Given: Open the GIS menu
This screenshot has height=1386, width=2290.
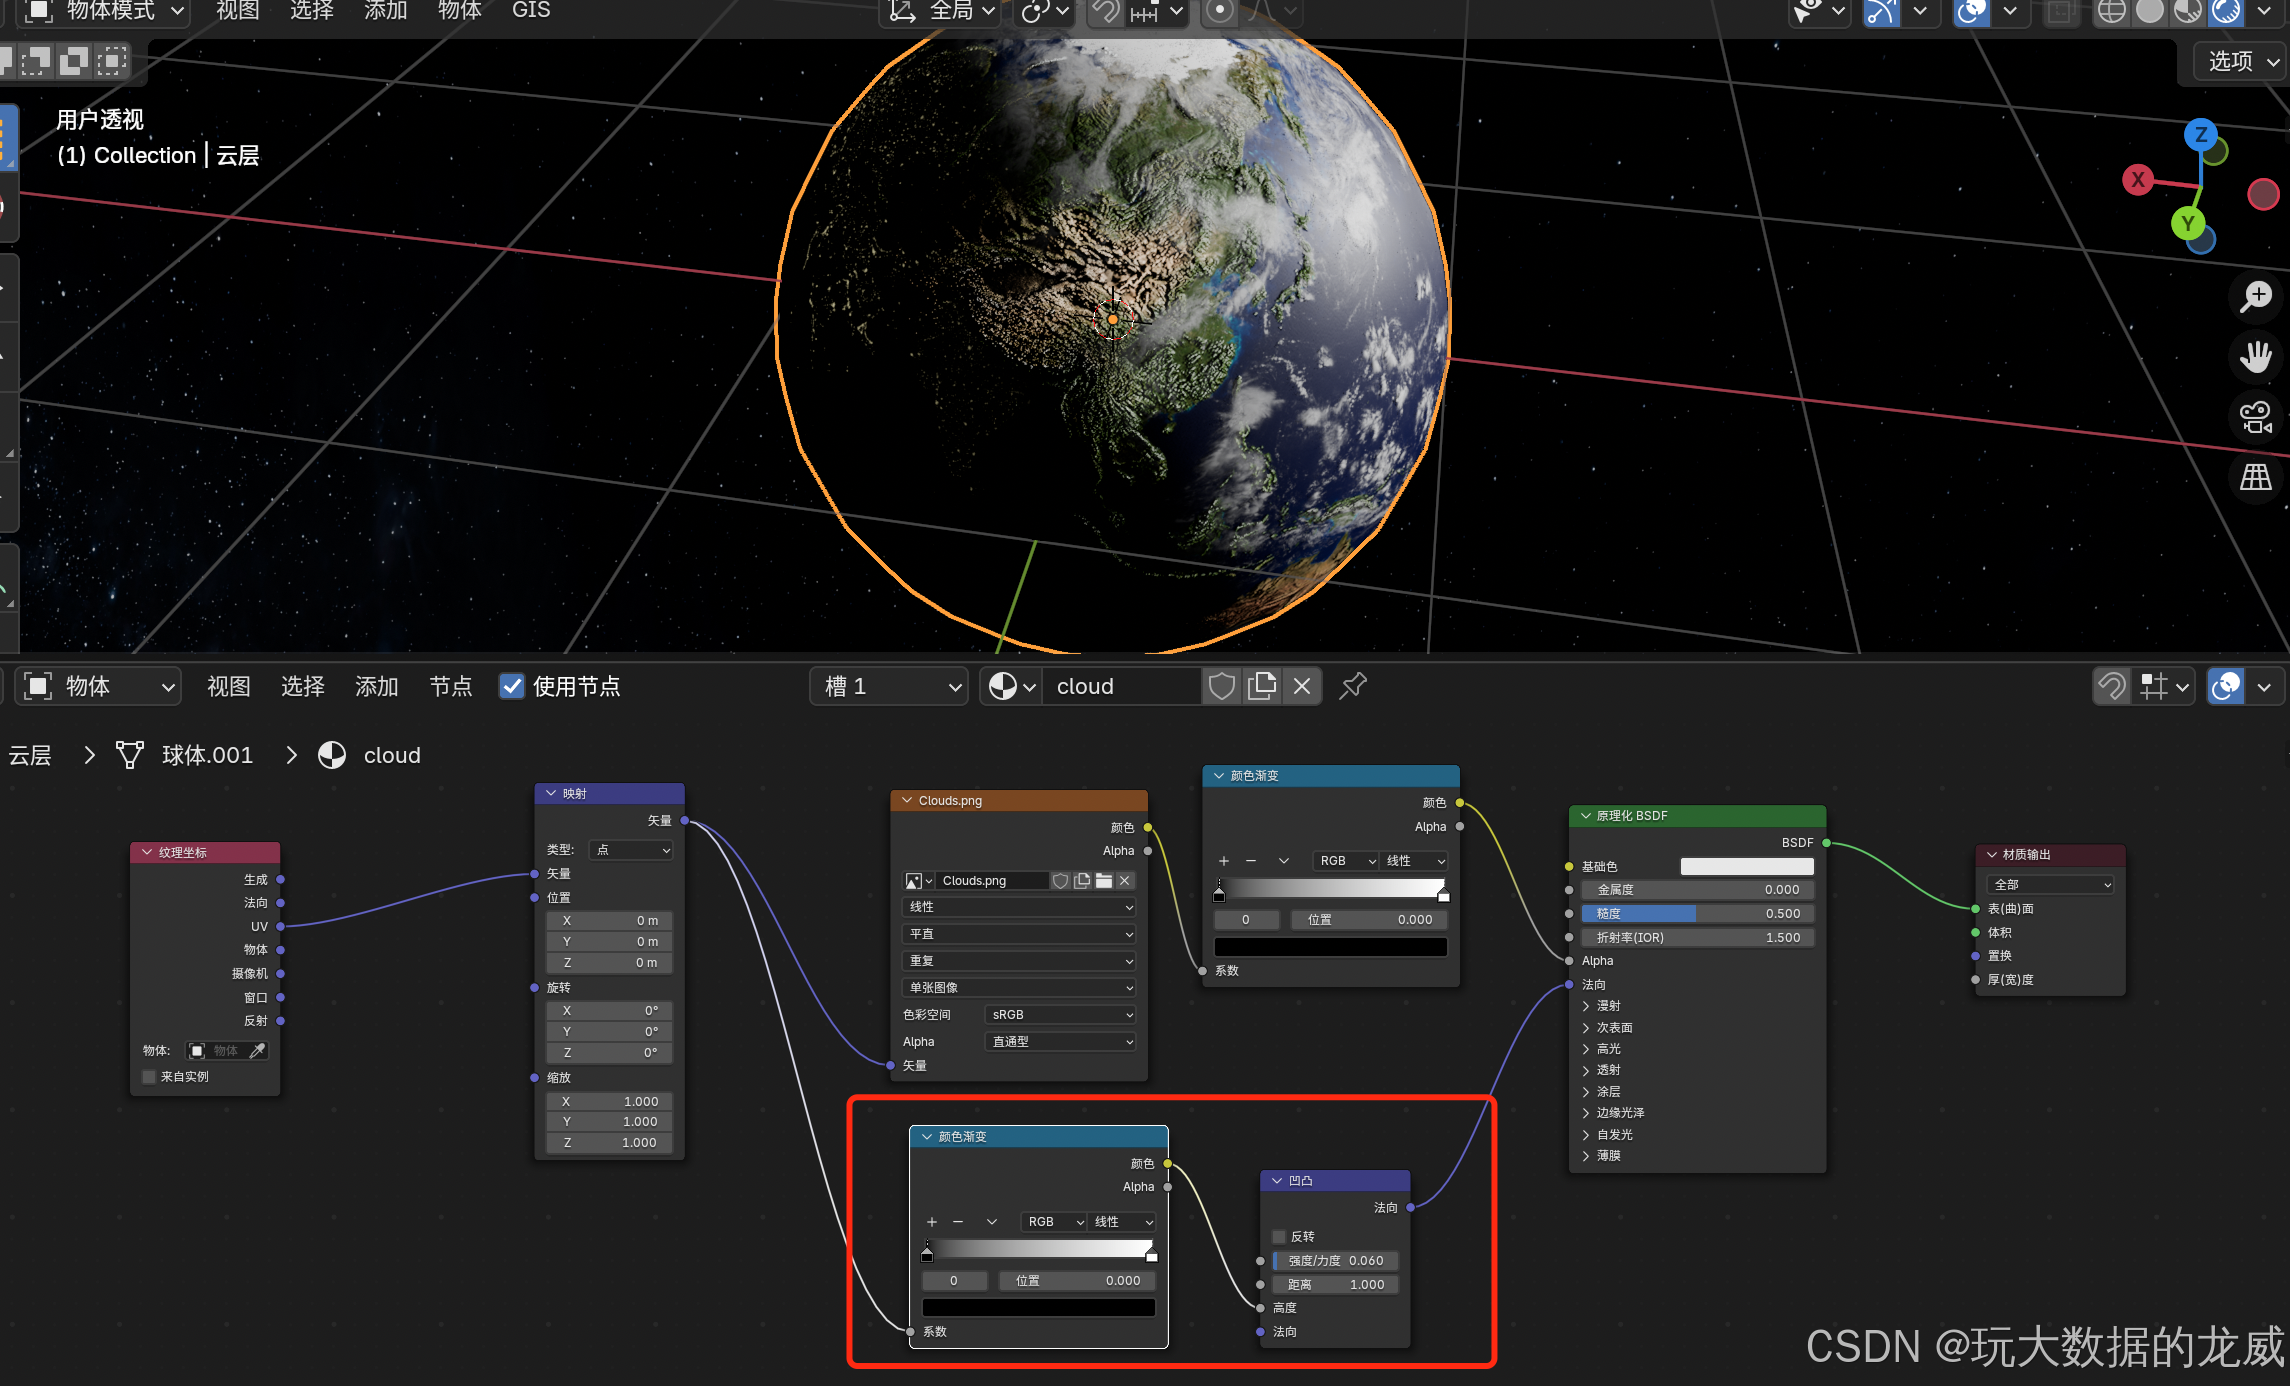Looking at the screenshot, I should [x=531, y=10].
